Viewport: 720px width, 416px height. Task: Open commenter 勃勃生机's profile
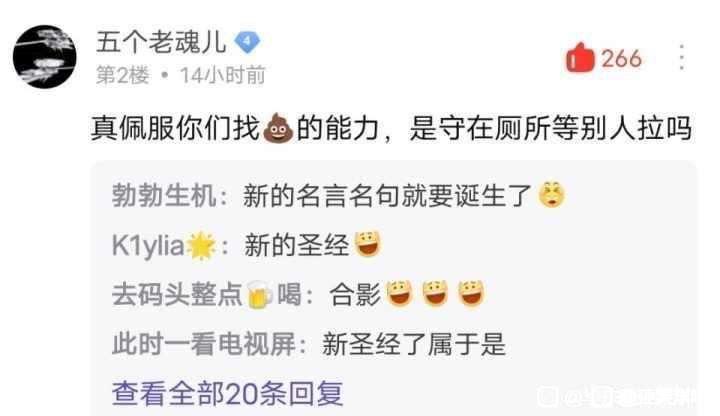164,196
